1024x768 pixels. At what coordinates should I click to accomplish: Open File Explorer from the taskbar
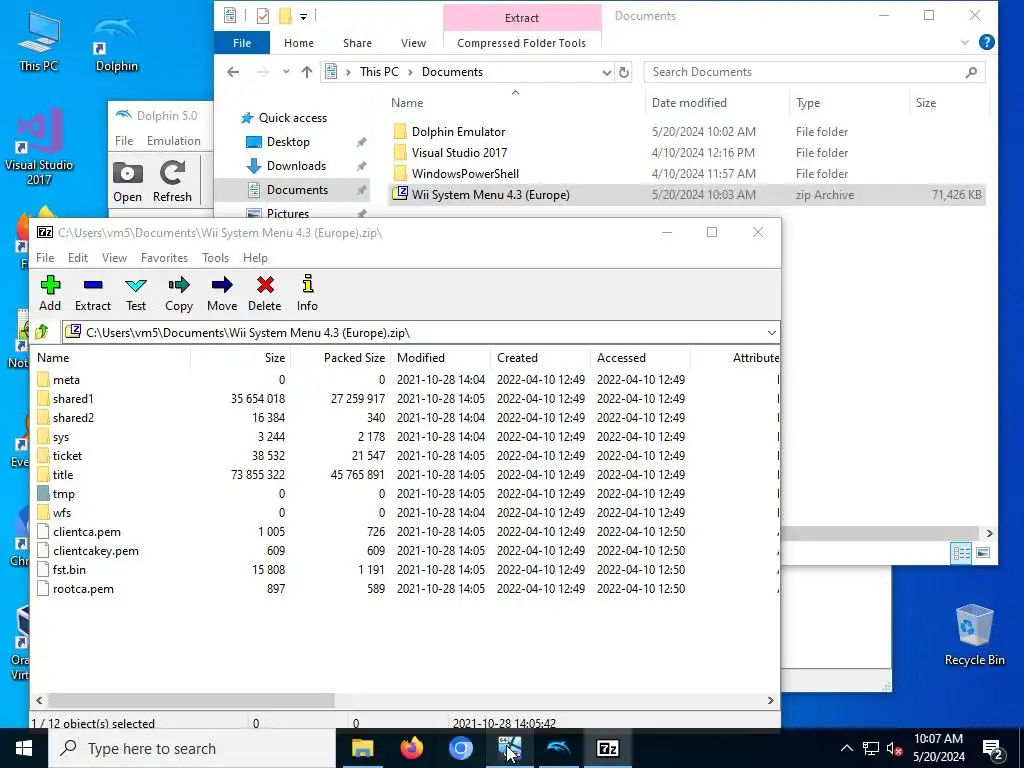pyautogui.click(x=362, y=748)
